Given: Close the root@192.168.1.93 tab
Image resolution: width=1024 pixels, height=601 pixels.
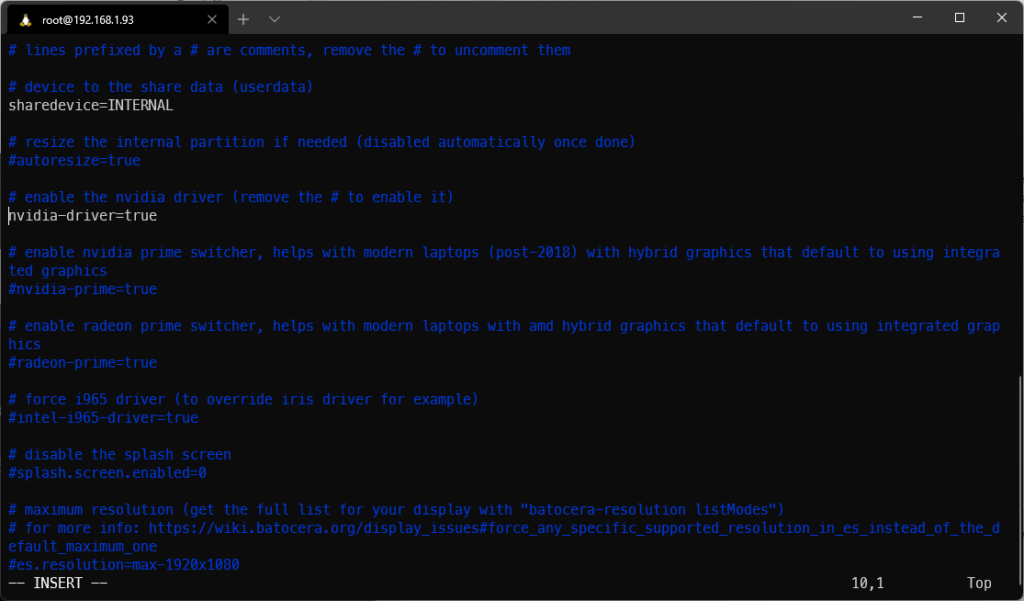Looking at the screenshot, I should pos(212,20).
